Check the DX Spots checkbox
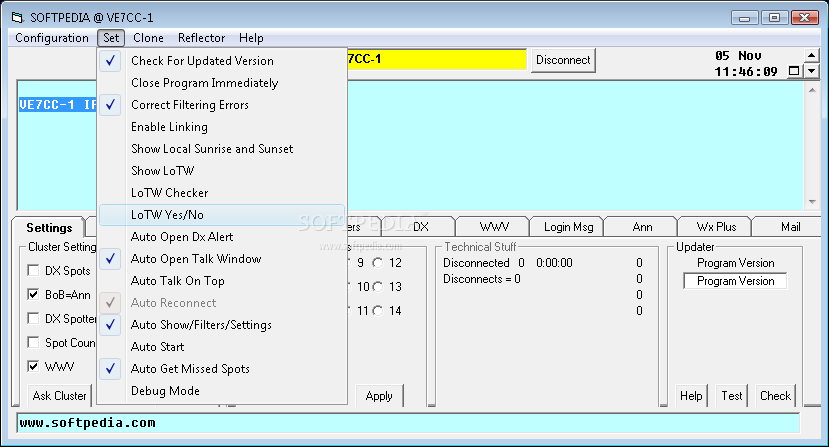The image size is (829, 447). [x=33, y=271]
